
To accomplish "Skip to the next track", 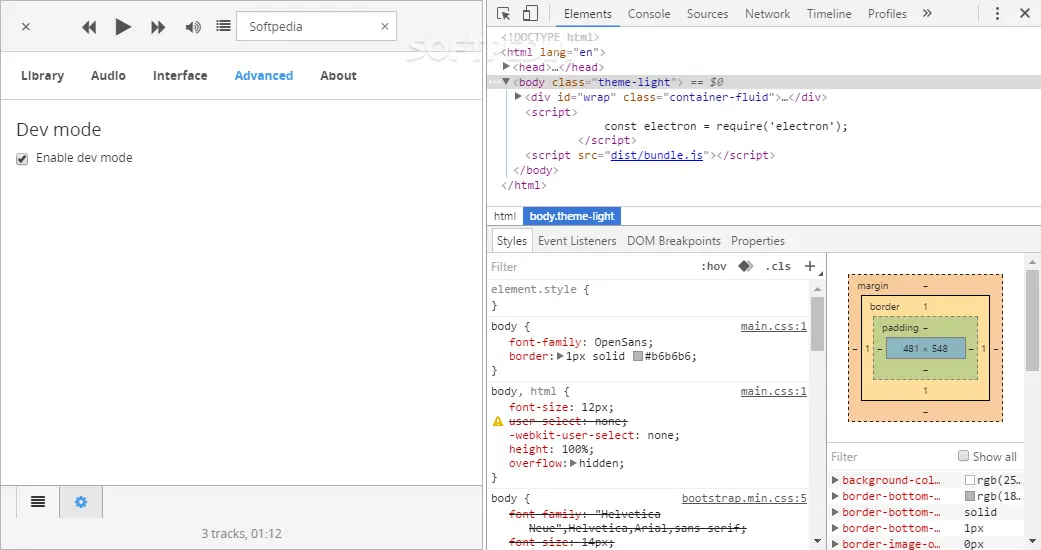I will (158, 27).
